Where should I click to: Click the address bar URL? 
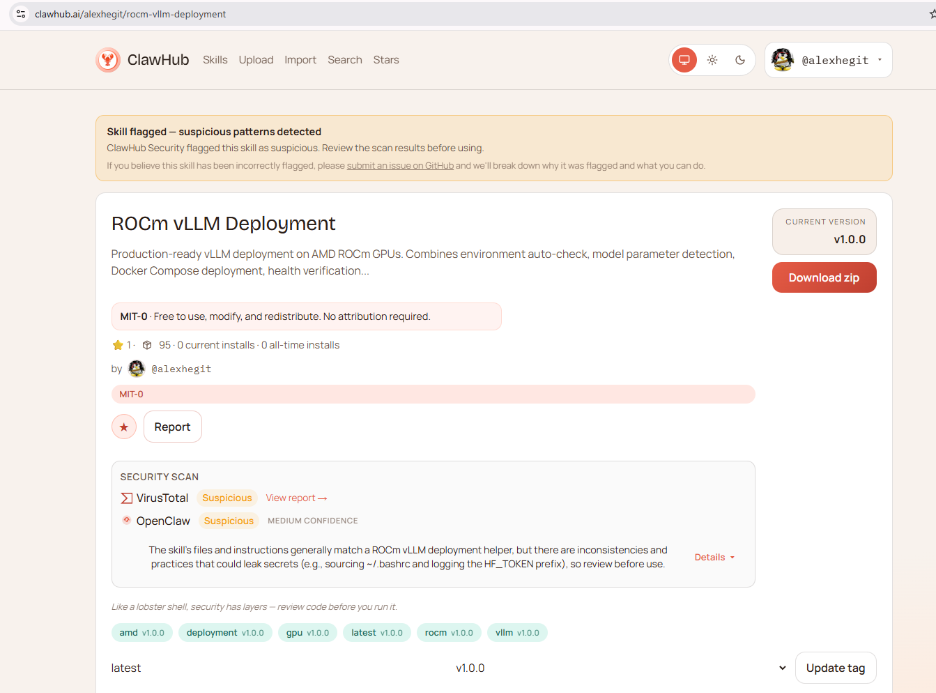(x=130, y=14)
